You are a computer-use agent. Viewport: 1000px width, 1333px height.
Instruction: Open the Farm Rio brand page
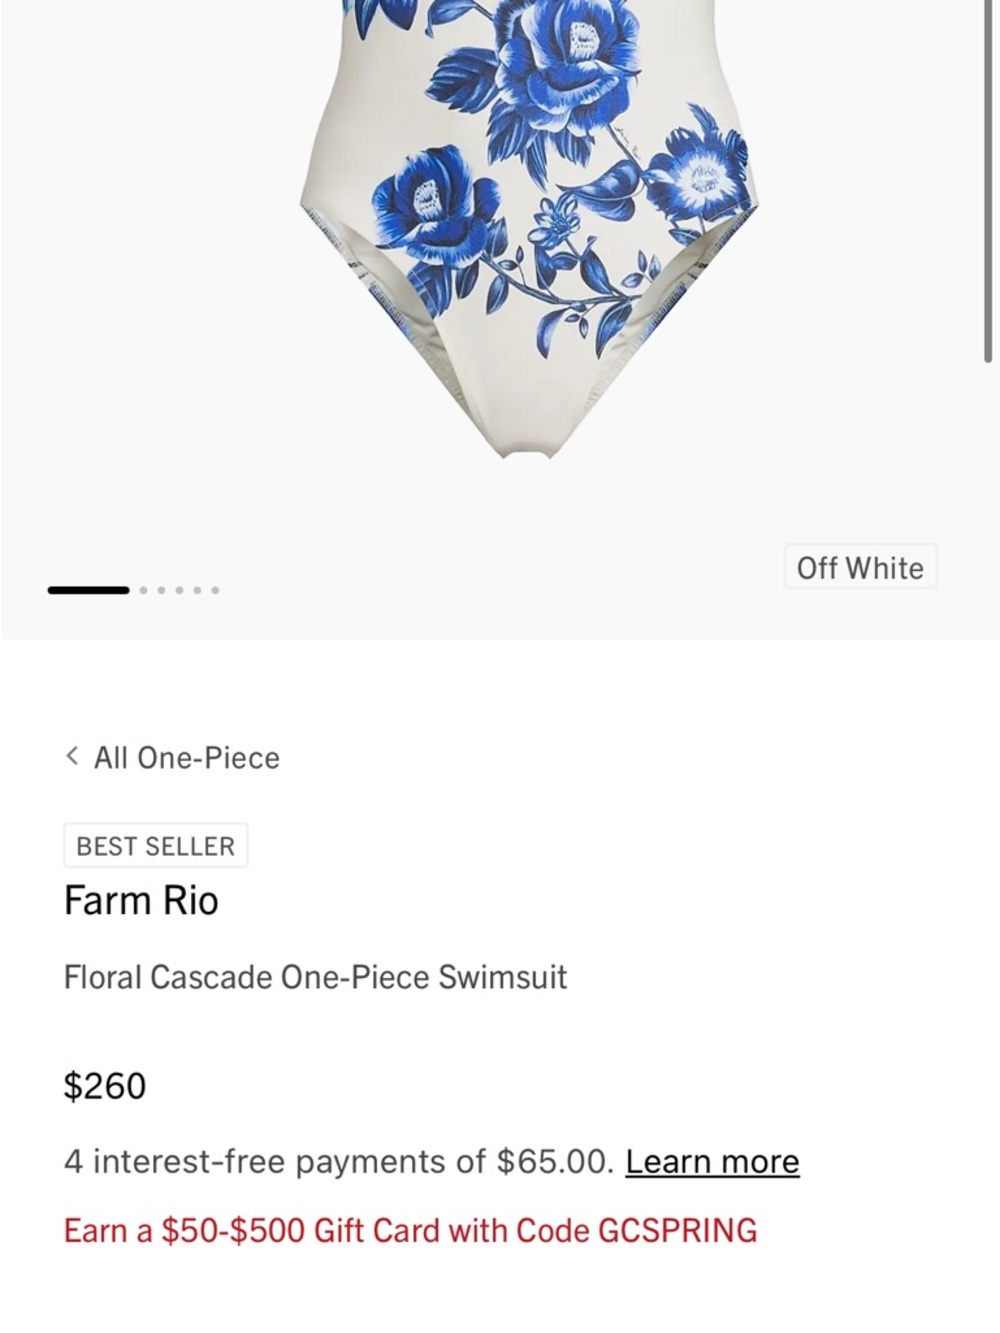[141, 900]
